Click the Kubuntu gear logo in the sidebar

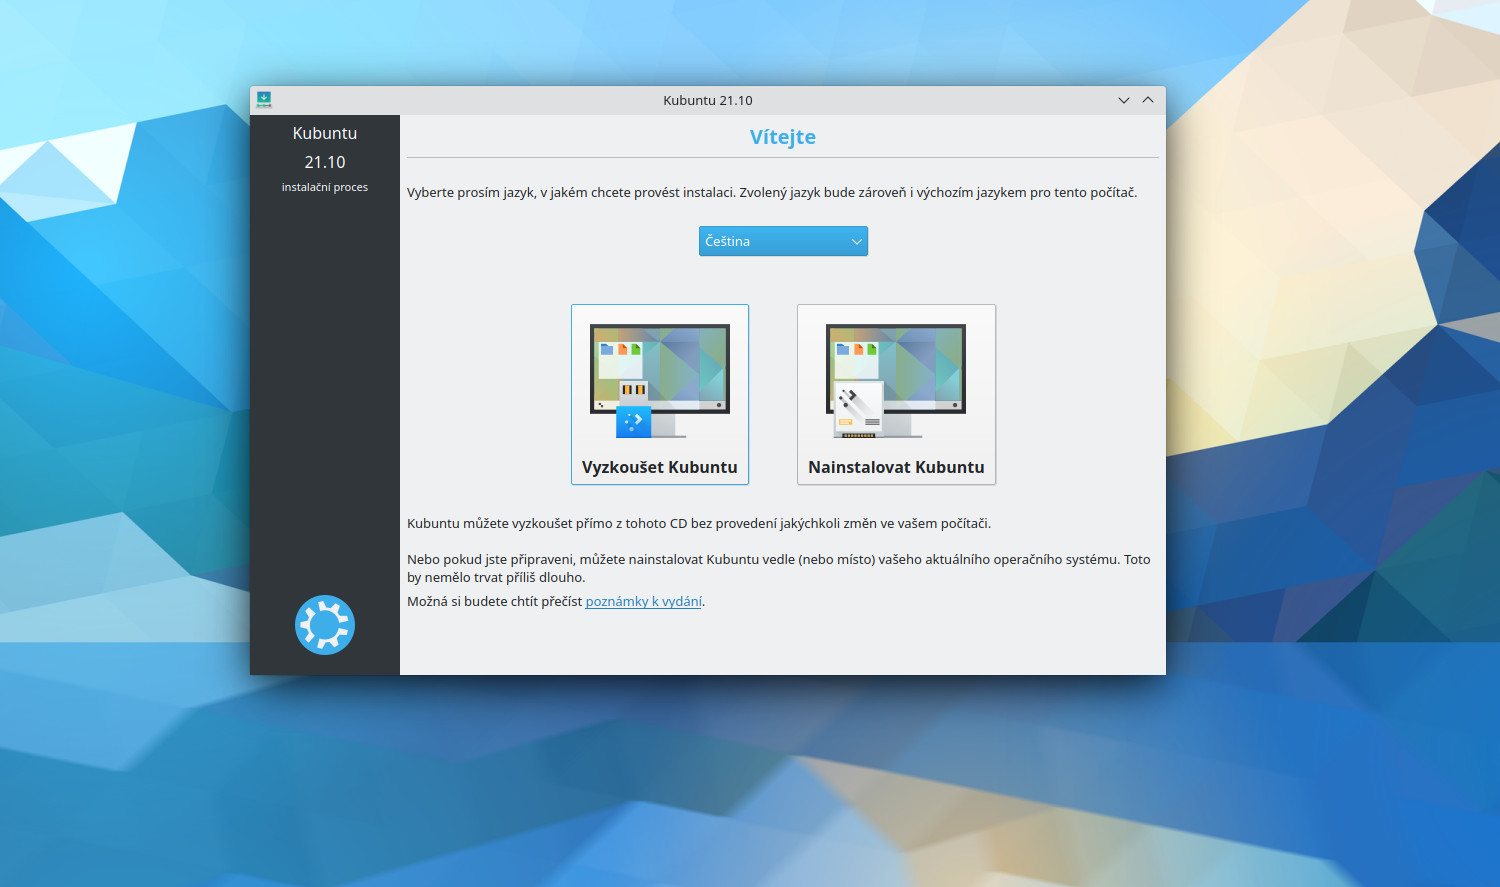(x=325, y=625)
